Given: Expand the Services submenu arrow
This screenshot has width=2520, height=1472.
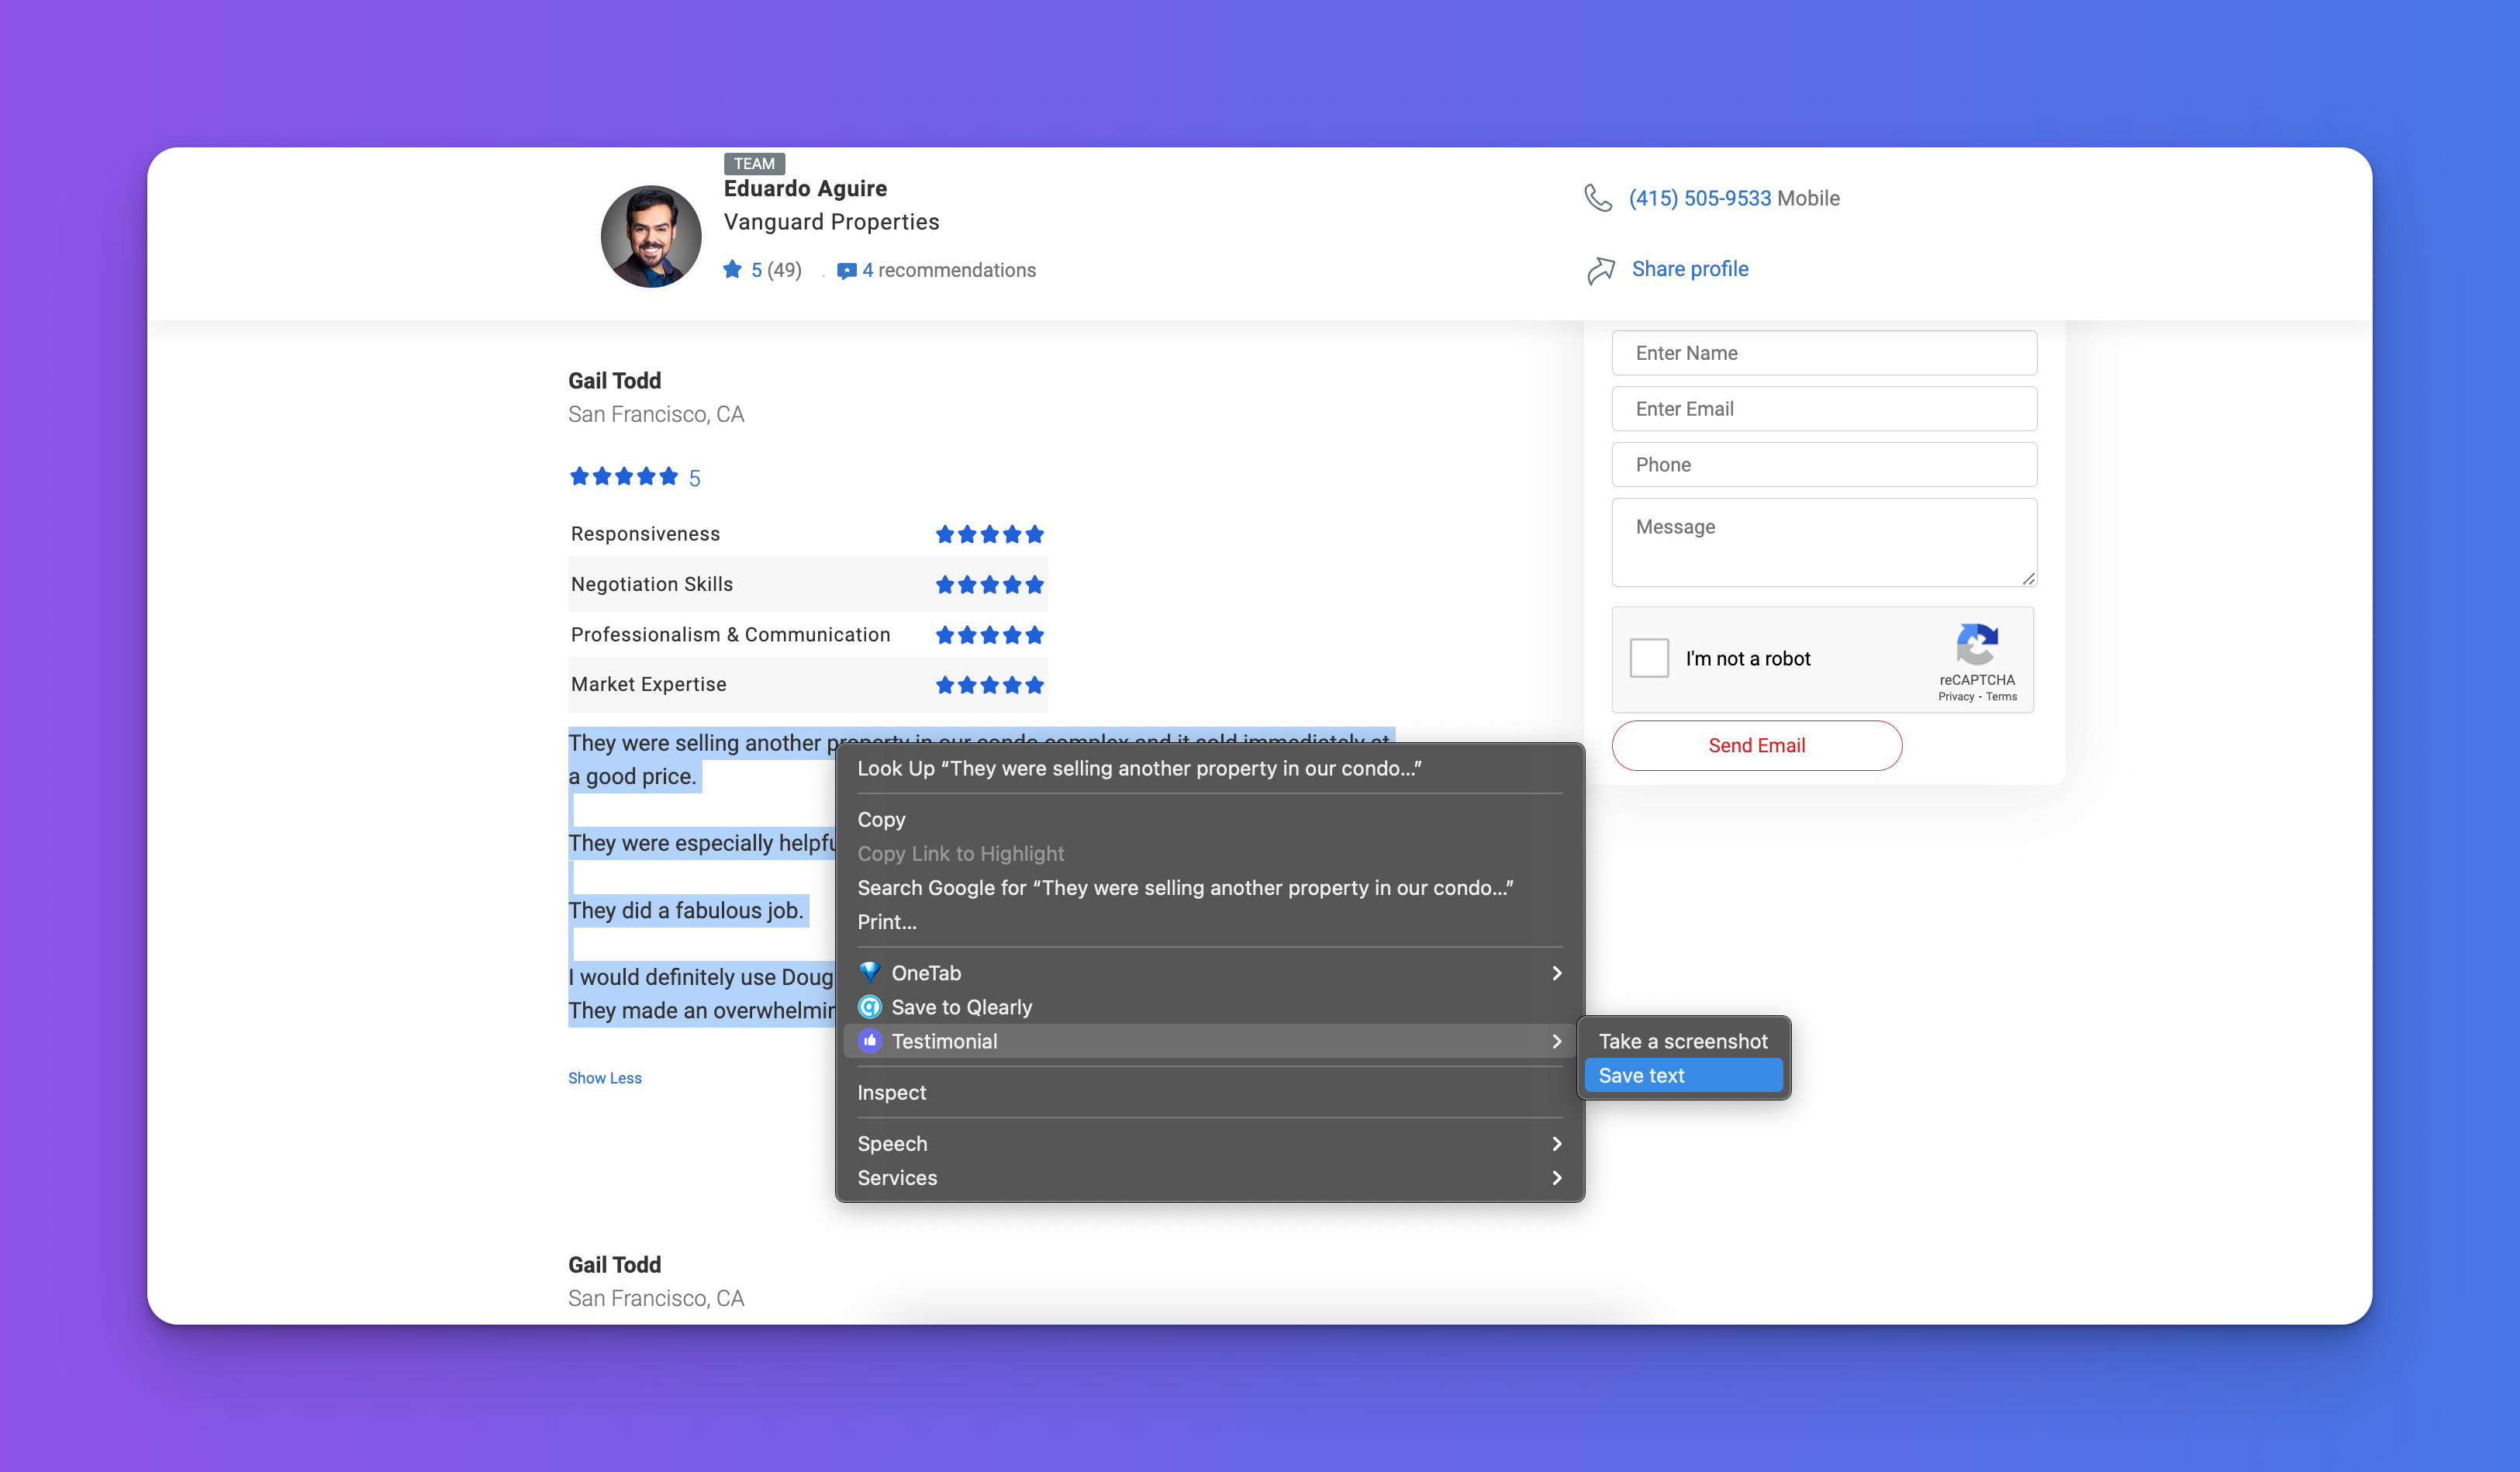Looking at the screenshot, I should click(1556, 1178).
